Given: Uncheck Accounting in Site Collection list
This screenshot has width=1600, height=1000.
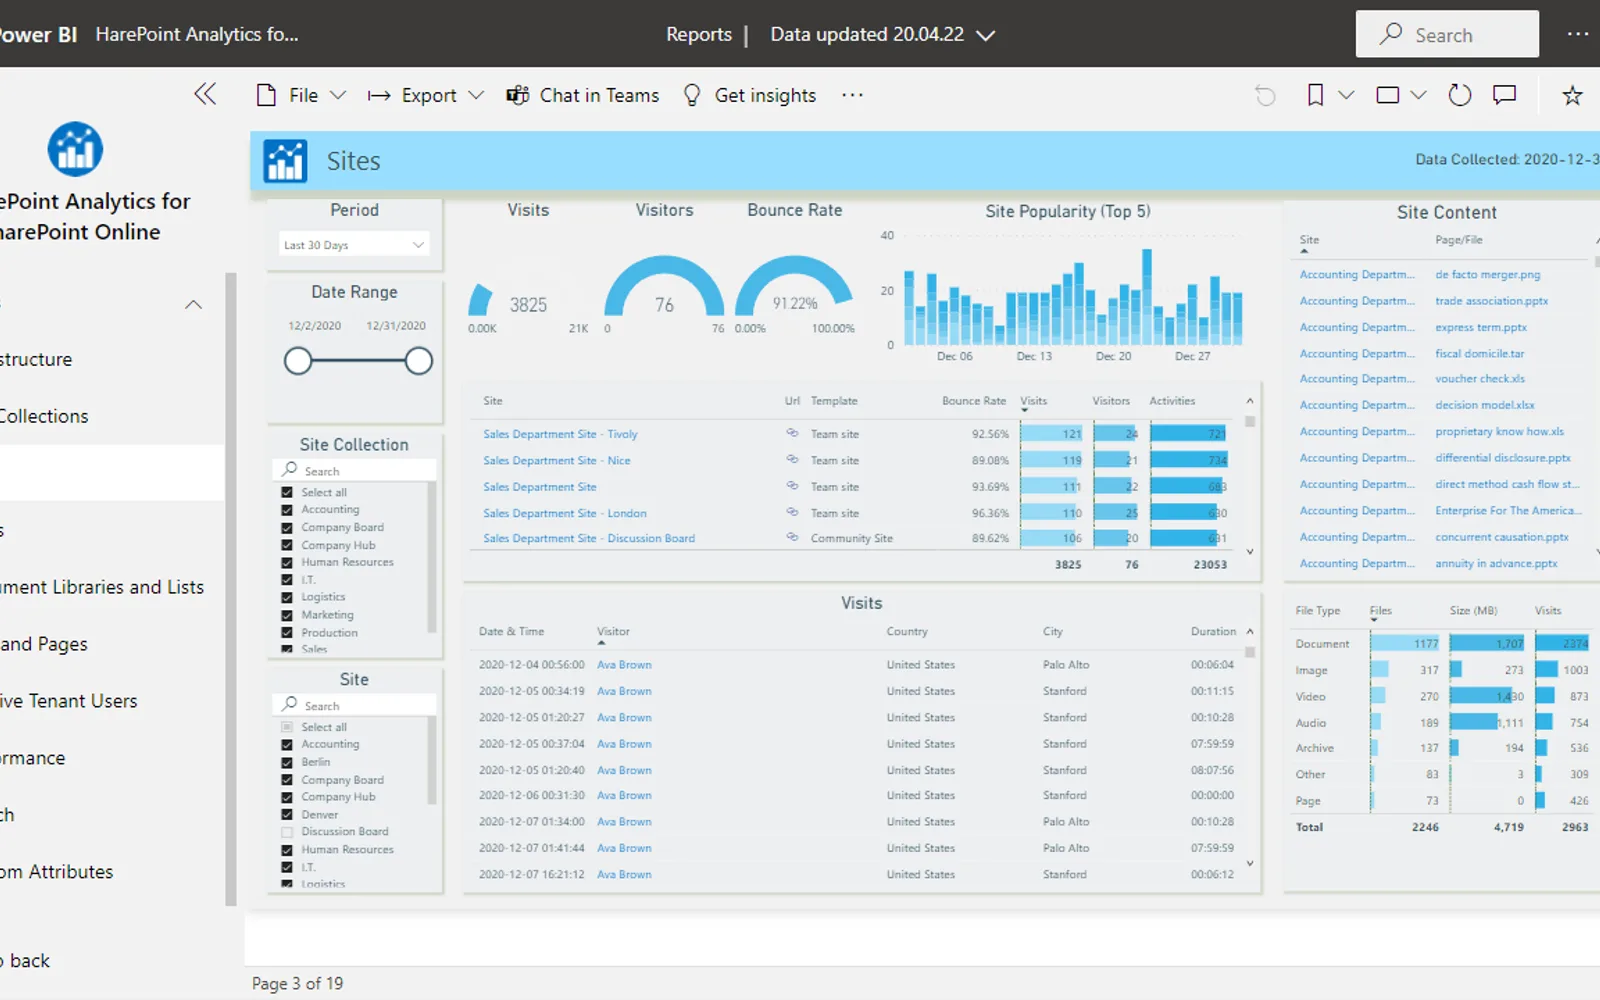Looking at the screenshot, I should tap(287, 510).
